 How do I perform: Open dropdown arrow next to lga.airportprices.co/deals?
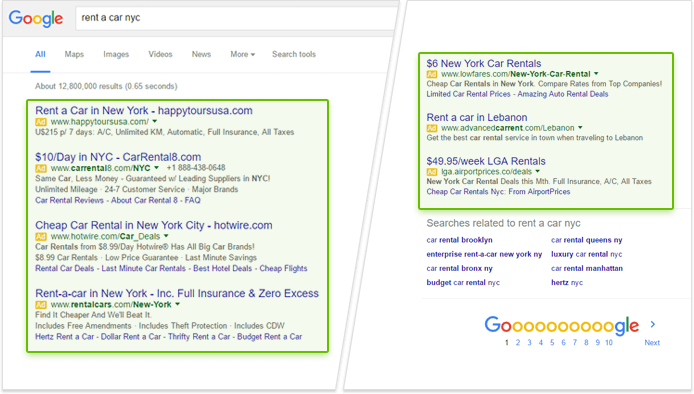click(538, 171)
